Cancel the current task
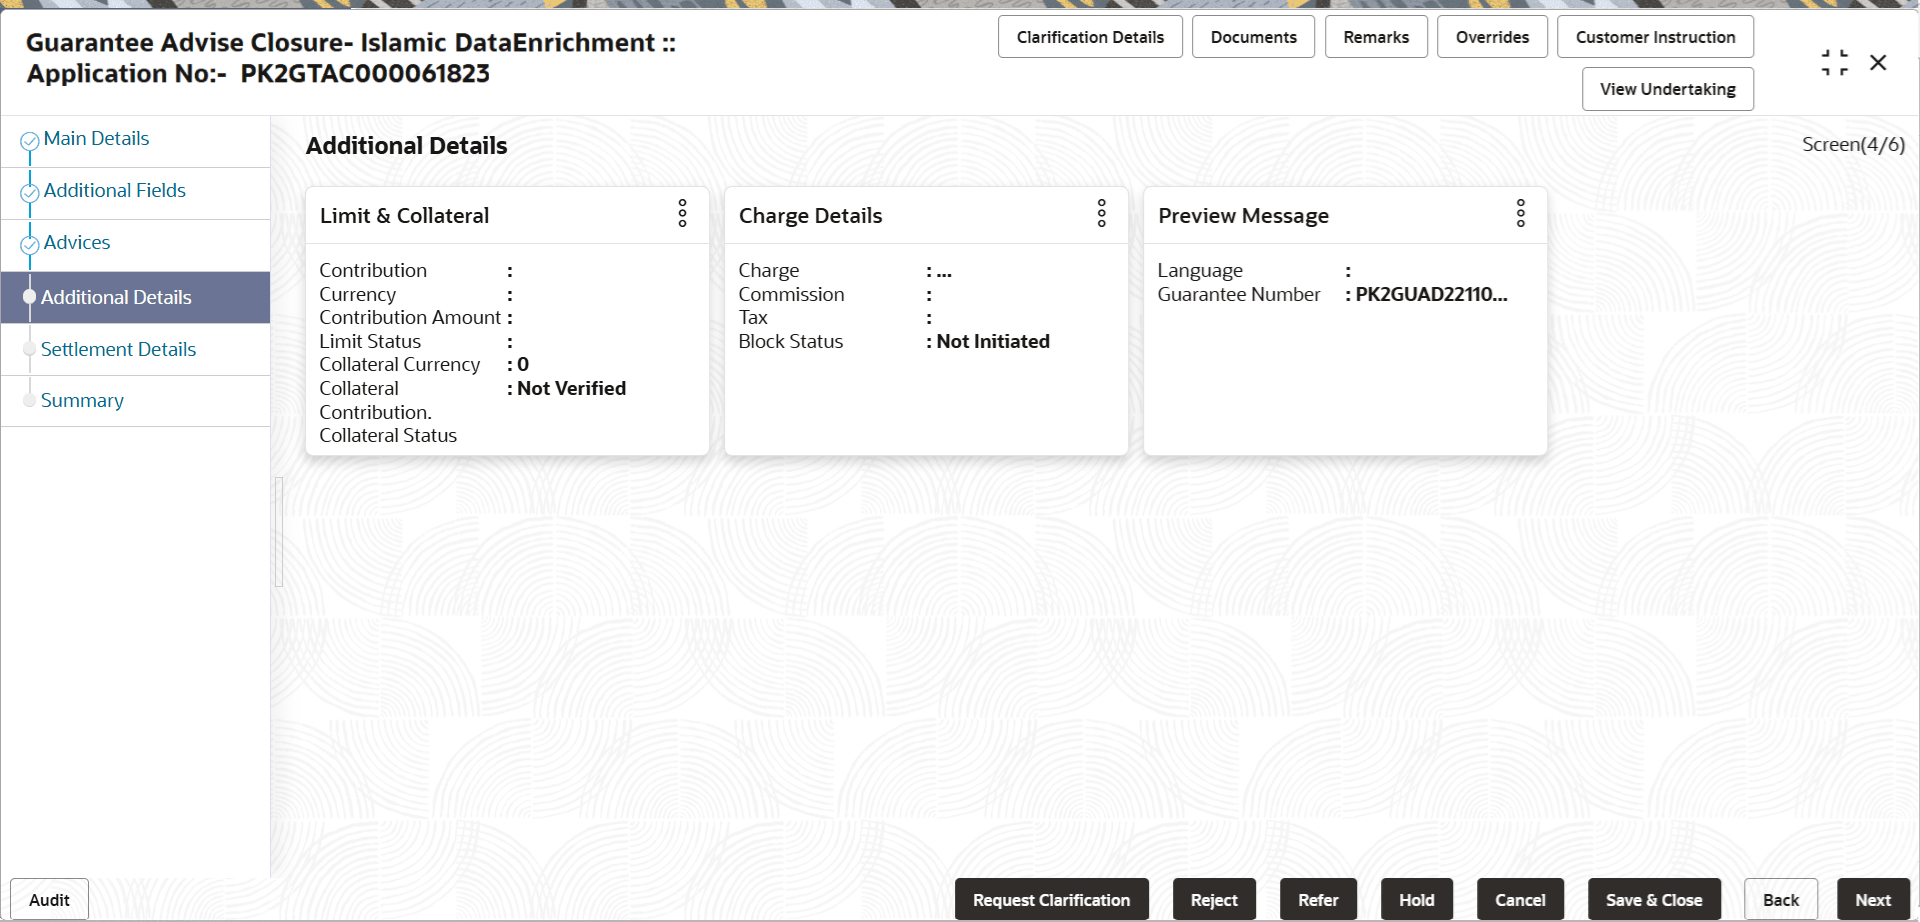This screenshot has height=922, width=1920. click(1520, 900)
